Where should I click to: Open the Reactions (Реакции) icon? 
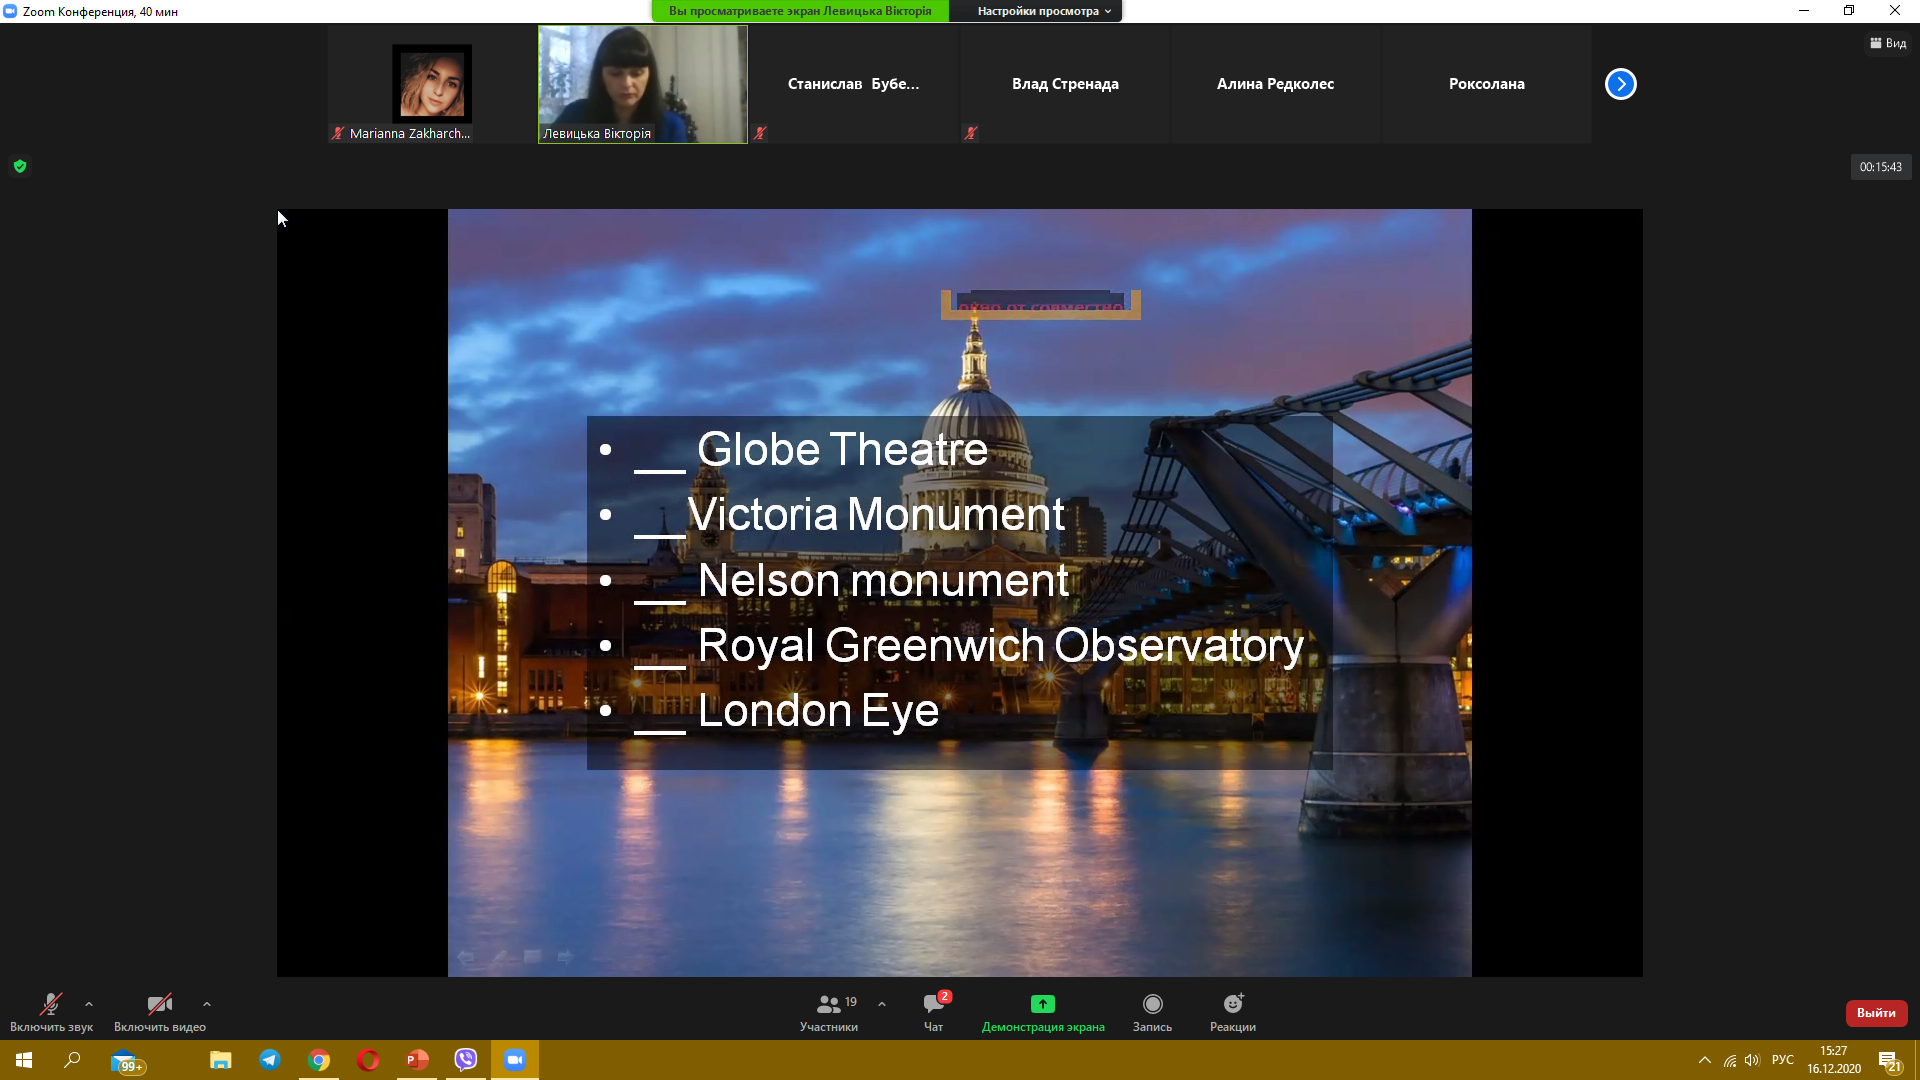1232,1004
